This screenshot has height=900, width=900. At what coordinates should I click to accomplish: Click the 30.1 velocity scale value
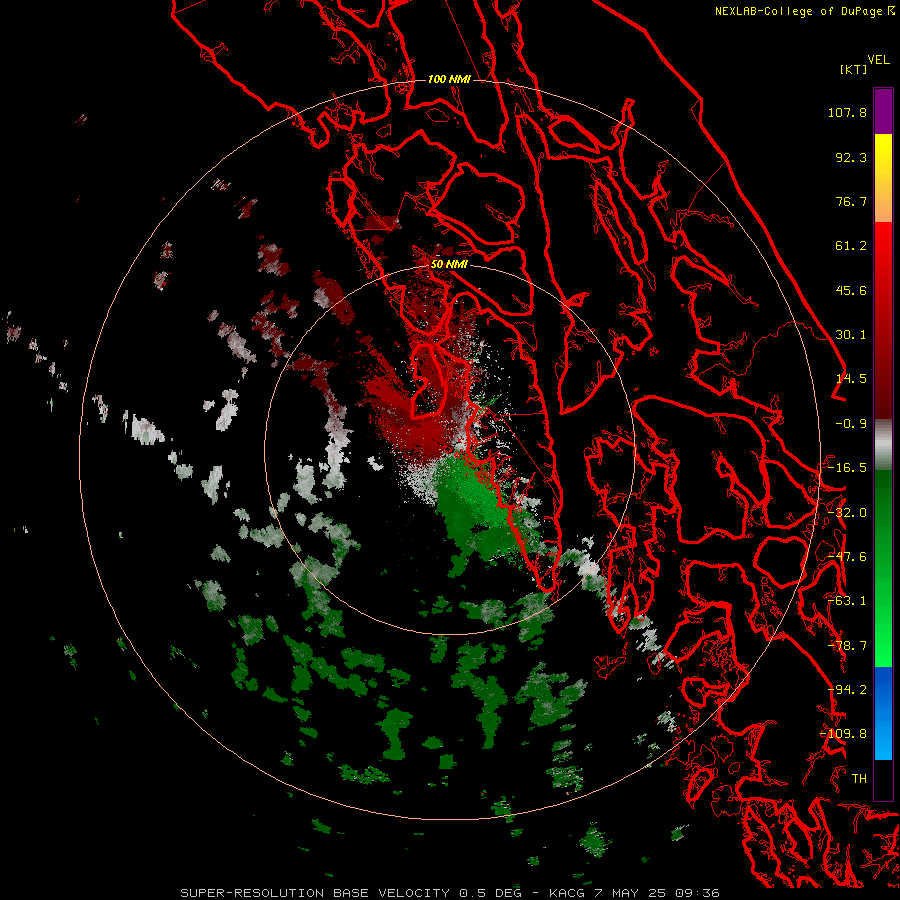coord(851,335)
